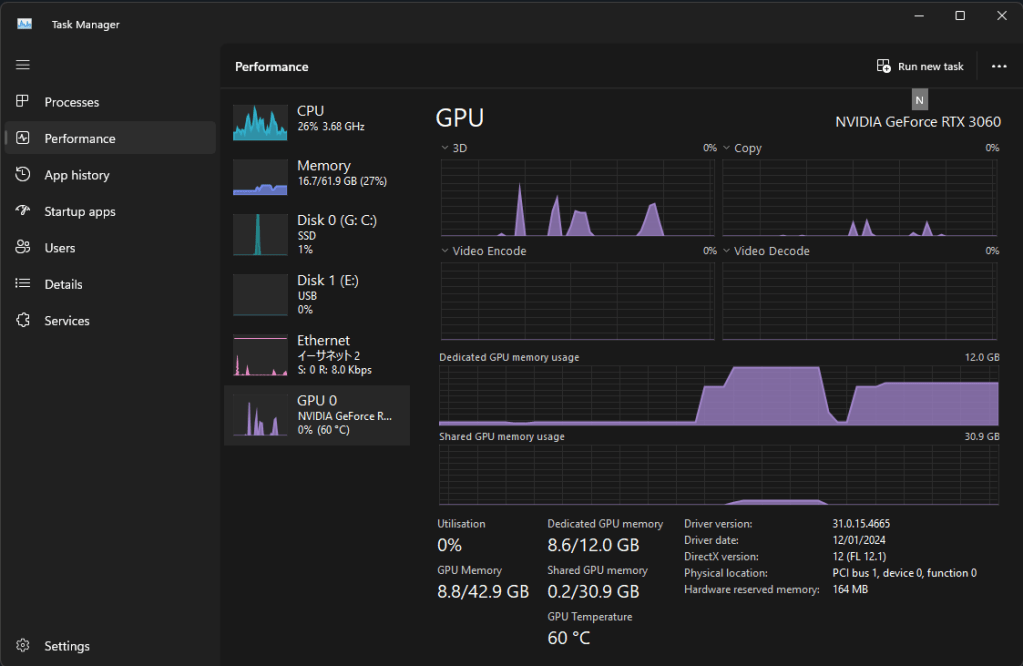
Task: Change the Copy graph engine dropdown
Action: click(728, 148)
